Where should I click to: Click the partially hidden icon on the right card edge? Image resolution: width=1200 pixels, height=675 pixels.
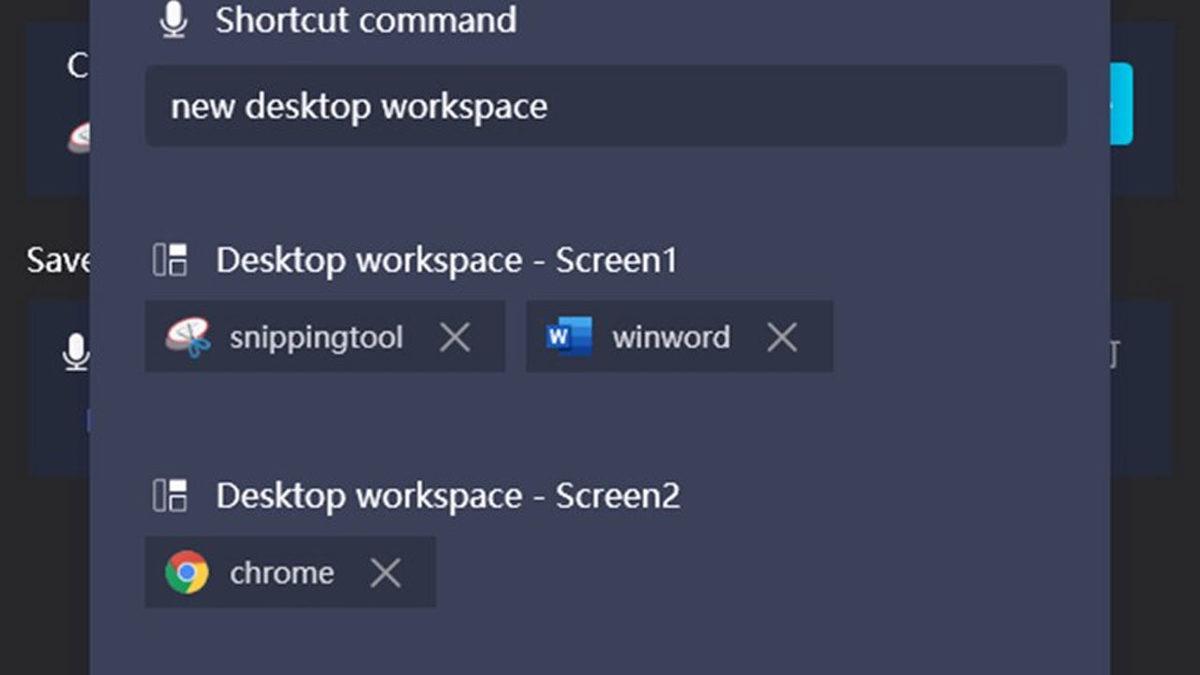pyautogui.click(x=1113, y=353)
